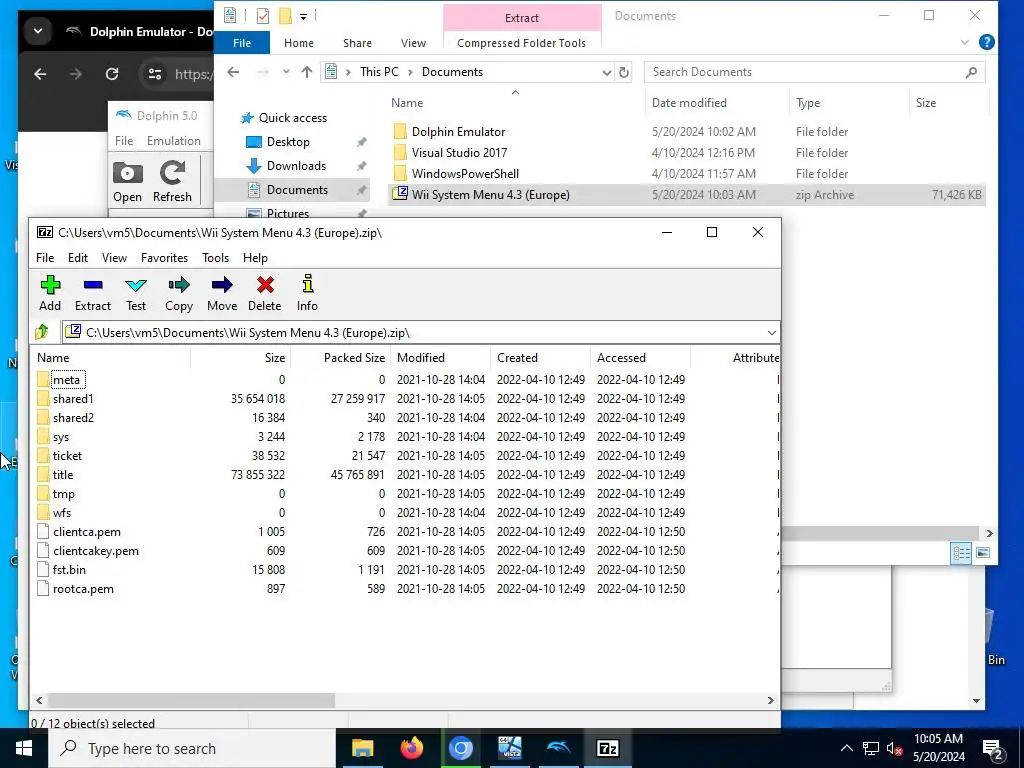Open Explorer's recent locations dropdown
The image size is (1024, 768).
286,72
